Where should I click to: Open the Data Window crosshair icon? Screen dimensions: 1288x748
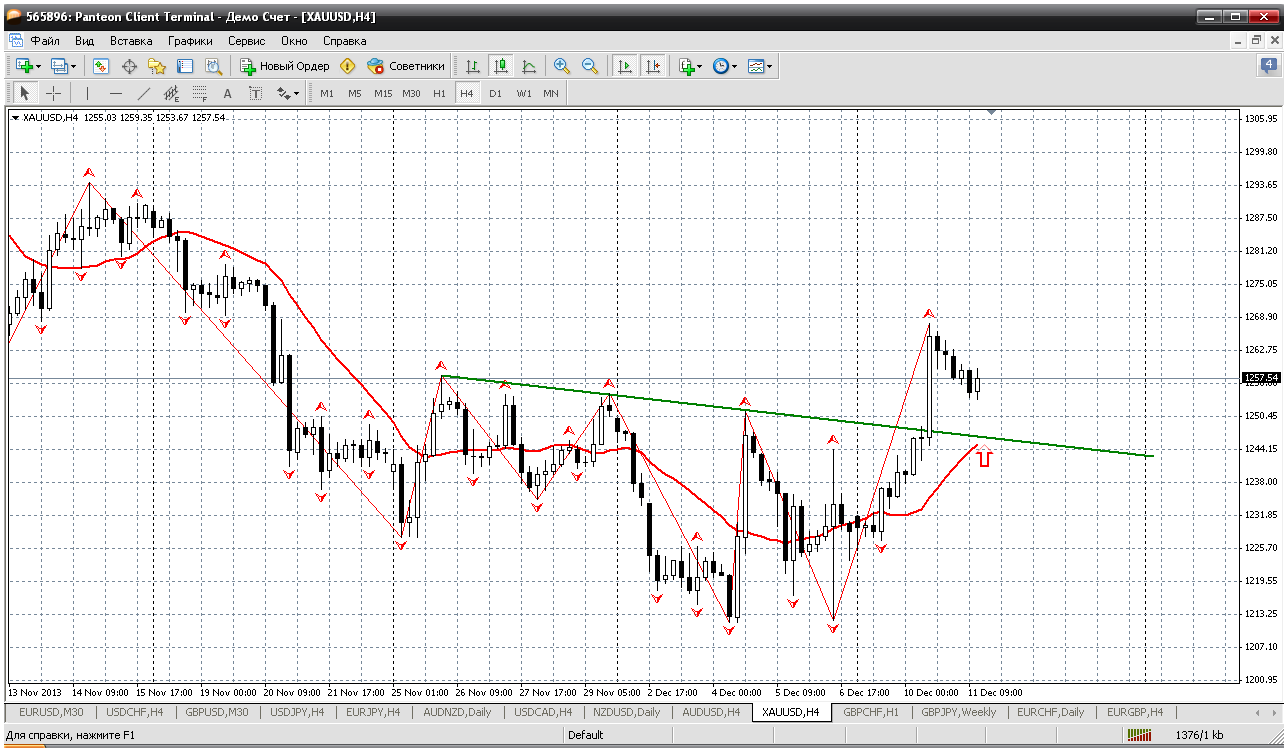pyautogui.click(x=129, y=66)
